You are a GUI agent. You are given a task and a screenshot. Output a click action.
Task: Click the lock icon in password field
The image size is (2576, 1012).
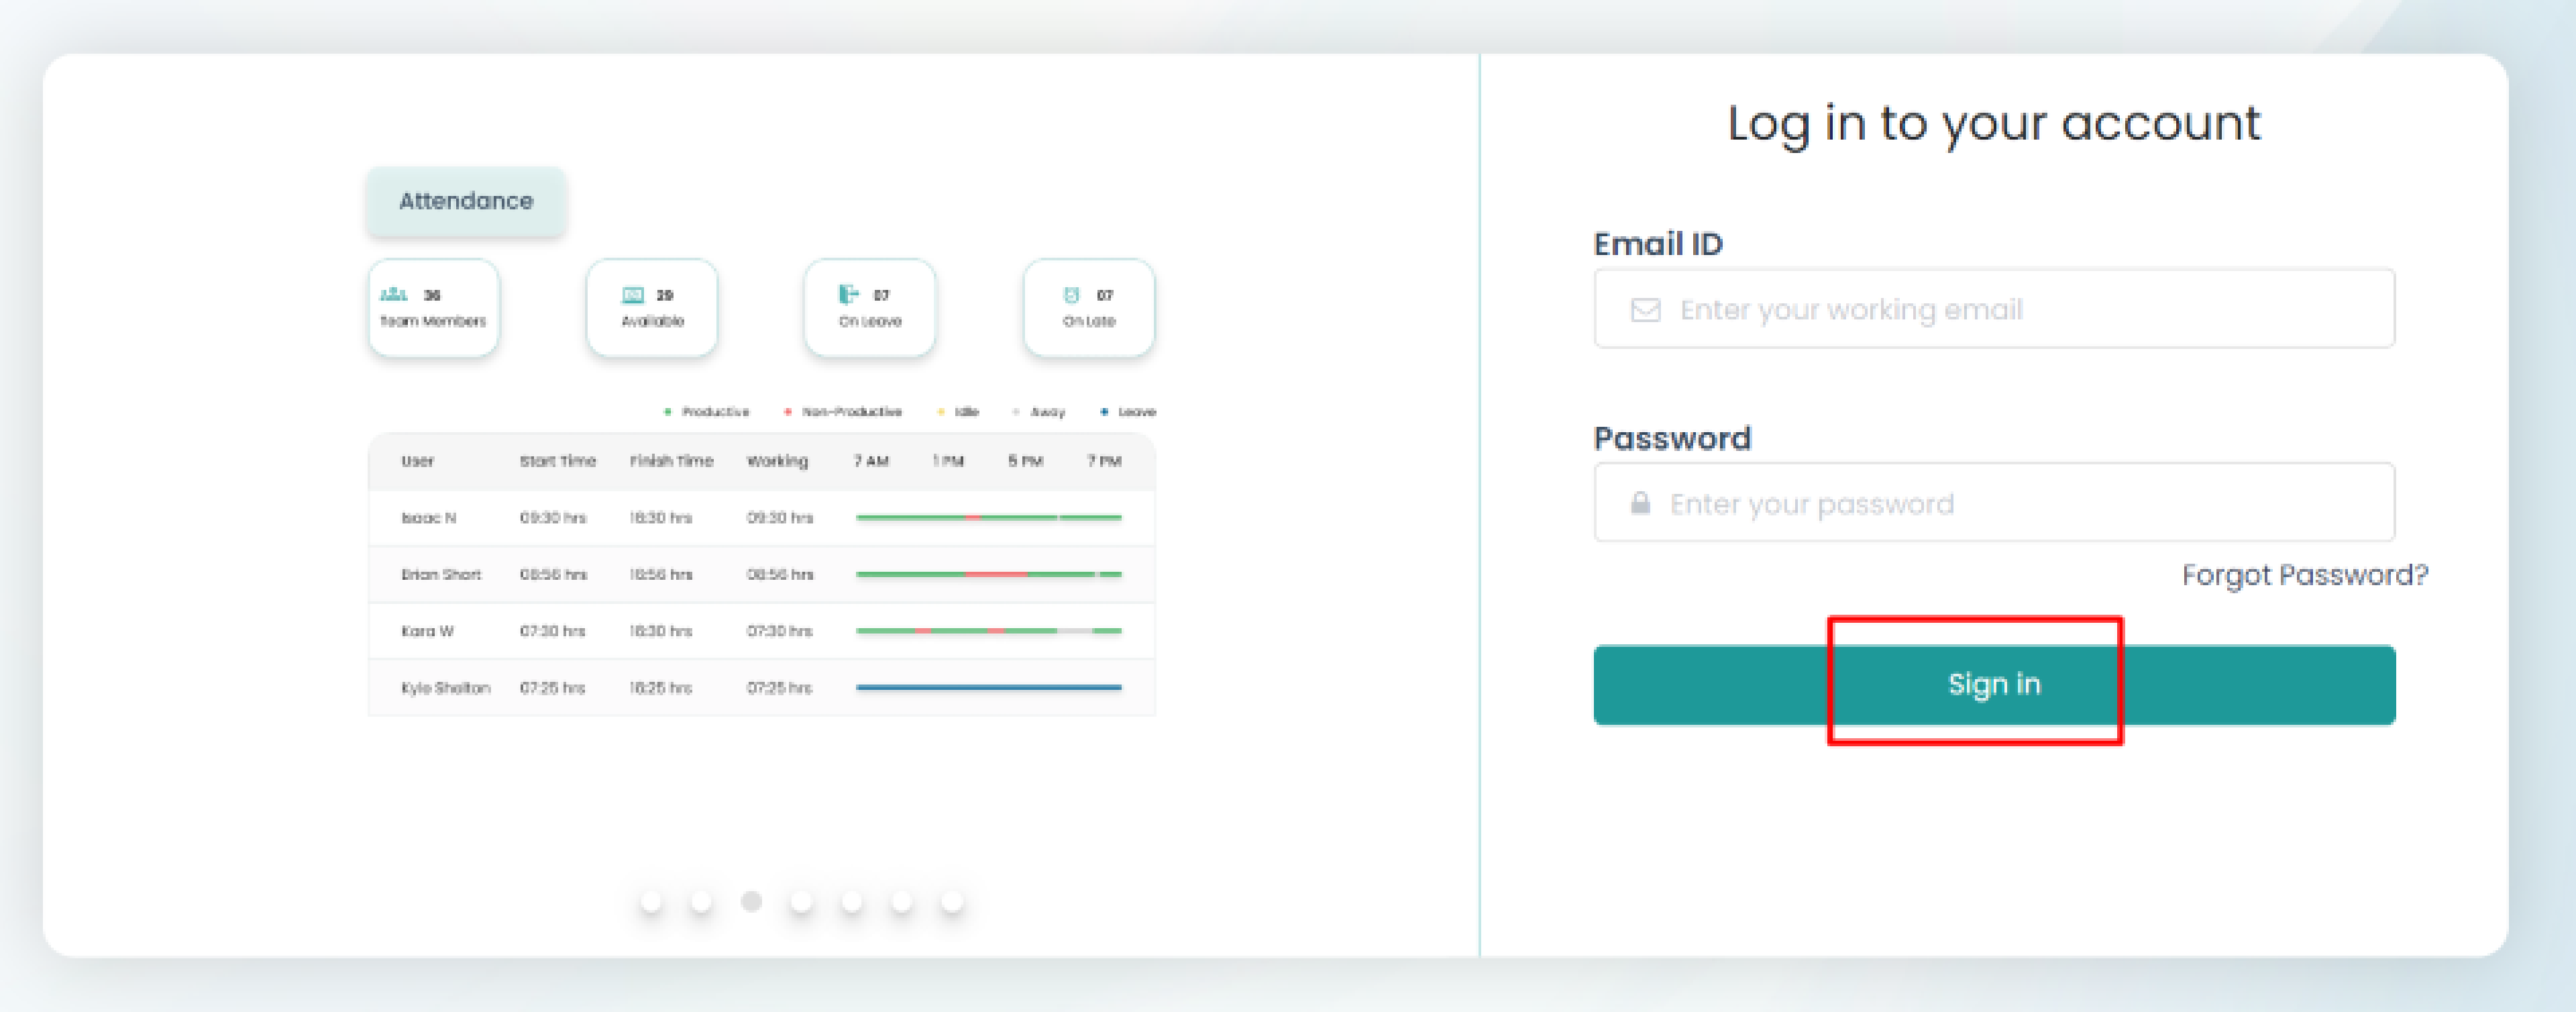click(x=1640, y=503)
